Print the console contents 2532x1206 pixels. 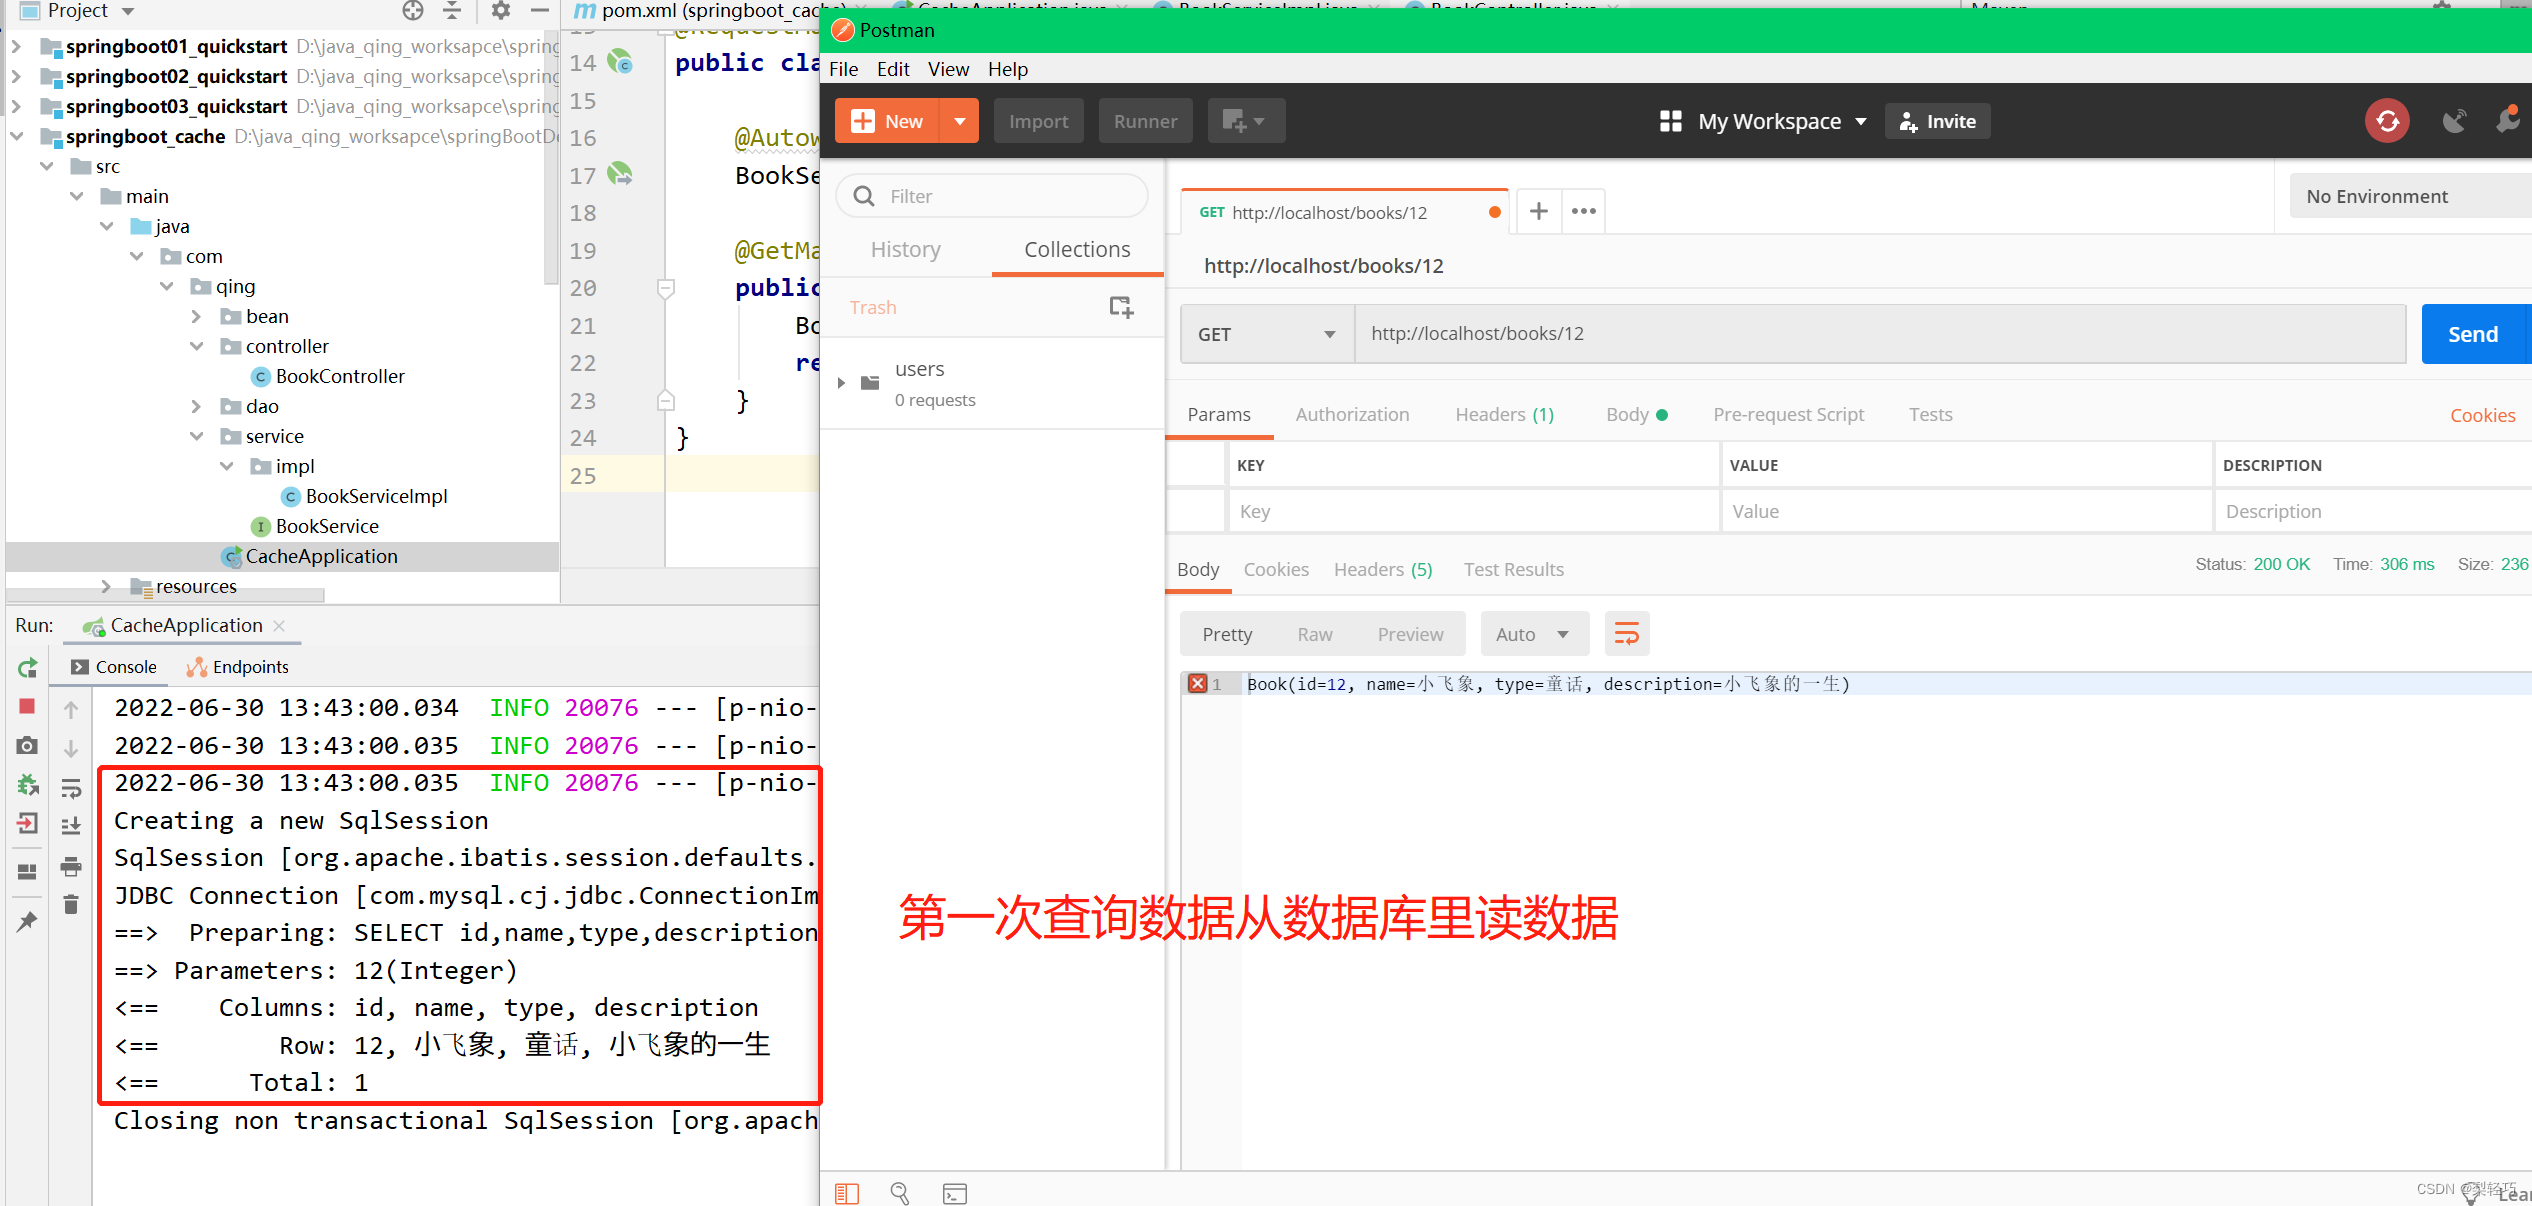[70, 867]
